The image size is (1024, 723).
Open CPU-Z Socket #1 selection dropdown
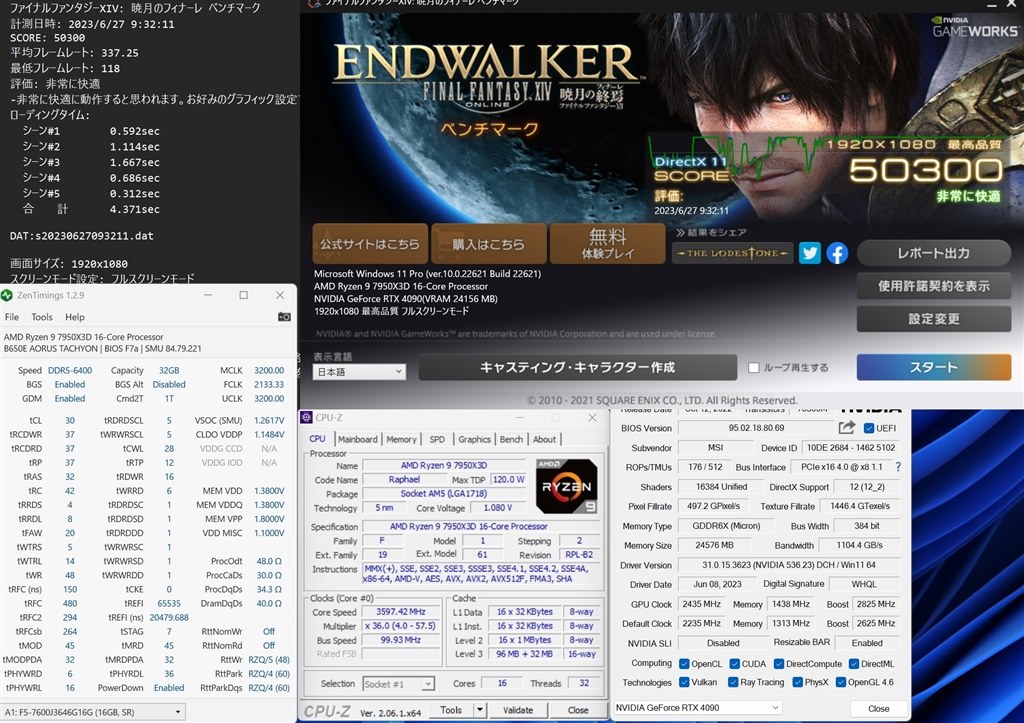[x=398, y=684]
